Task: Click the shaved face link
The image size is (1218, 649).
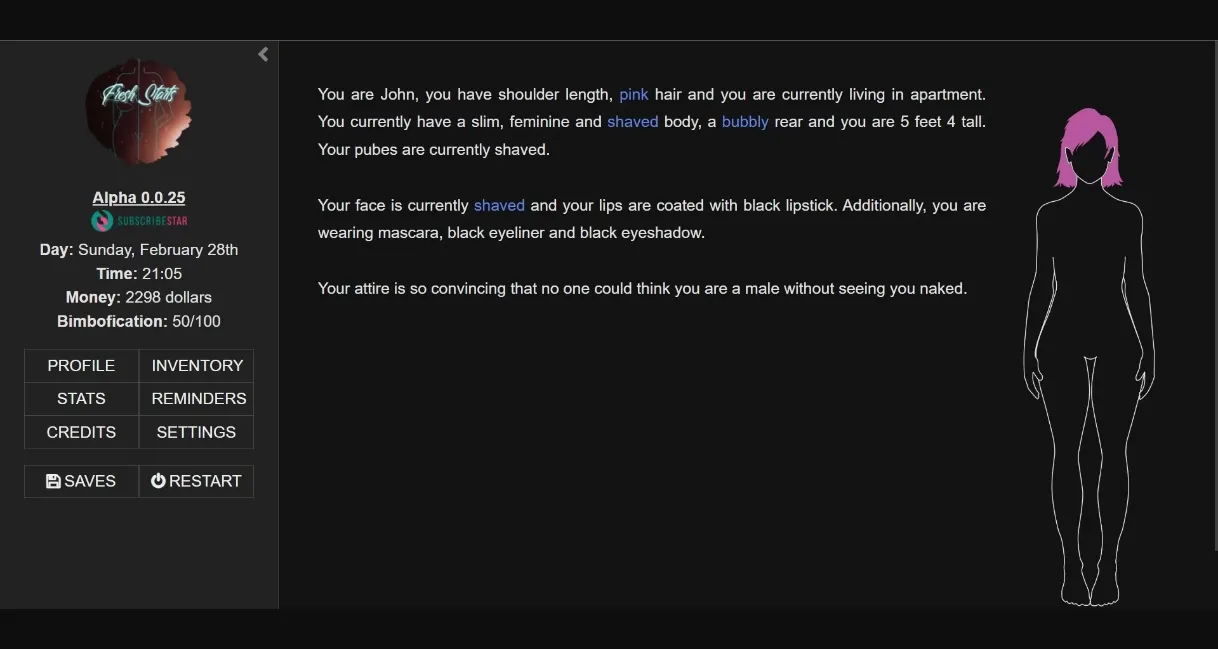Action: pyautogui.click(x=499, y=205)
